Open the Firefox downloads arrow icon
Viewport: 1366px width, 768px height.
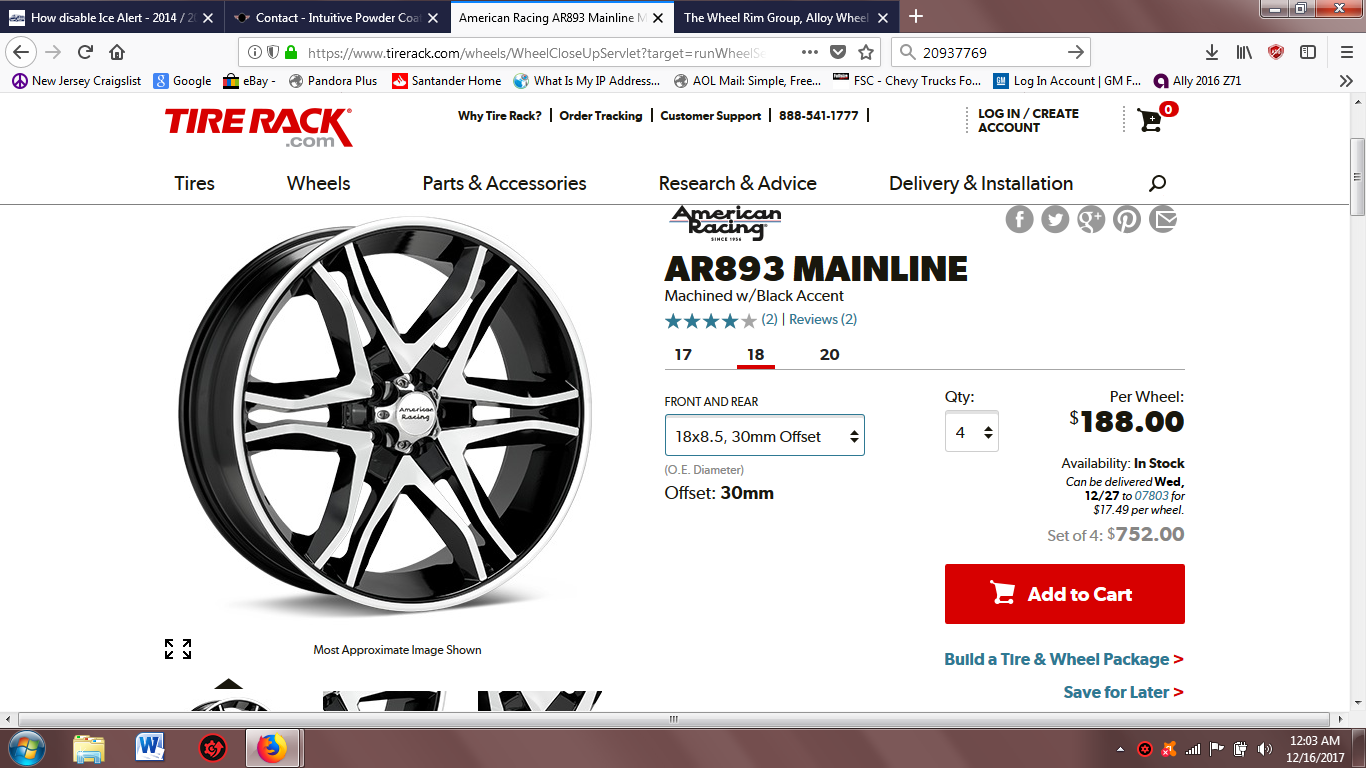coord(1212,52)
